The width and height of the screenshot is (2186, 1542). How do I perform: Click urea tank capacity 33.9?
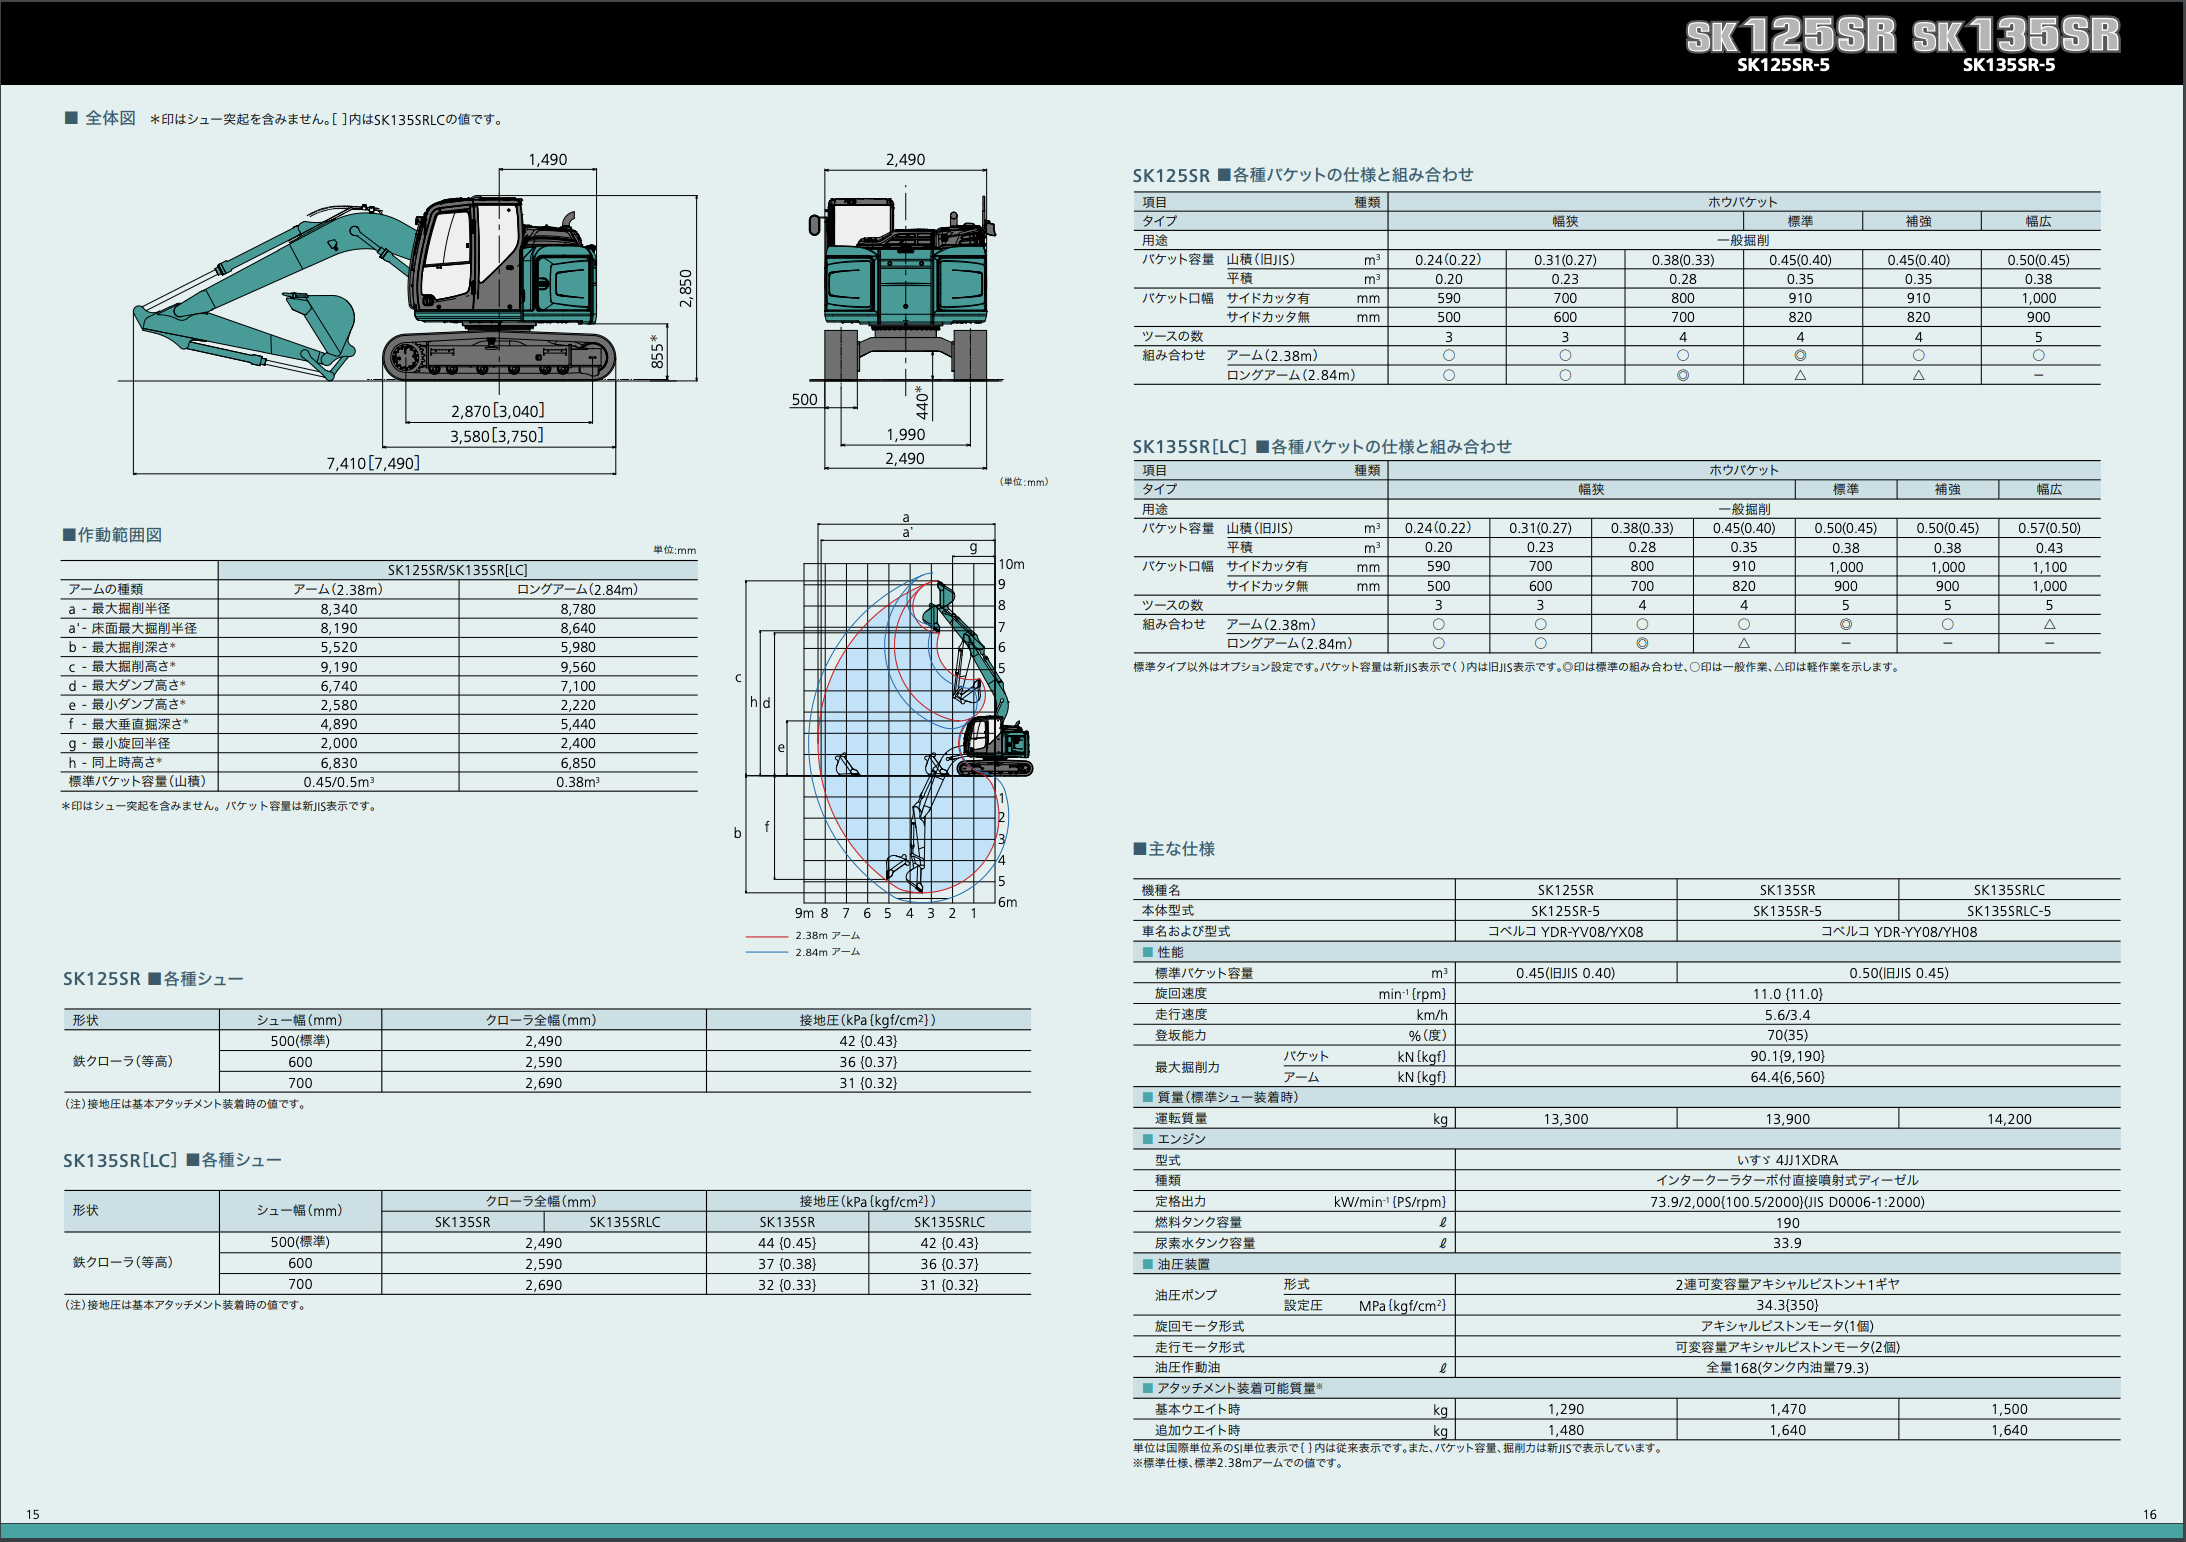pos(1787,1244)
